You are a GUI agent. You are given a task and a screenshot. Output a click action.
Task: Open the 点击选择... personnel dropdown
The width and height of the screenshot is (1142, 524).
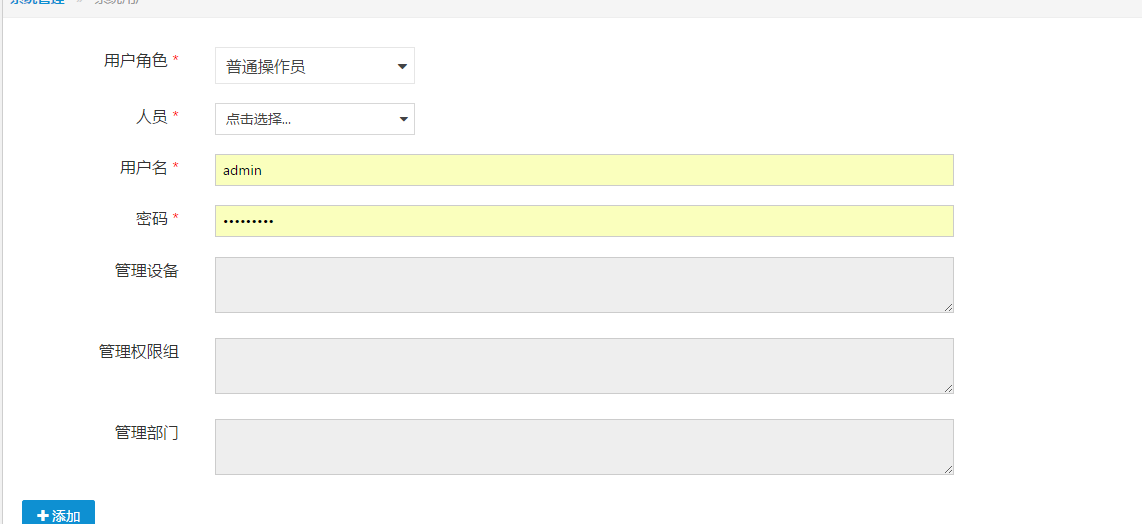point(315,119)
